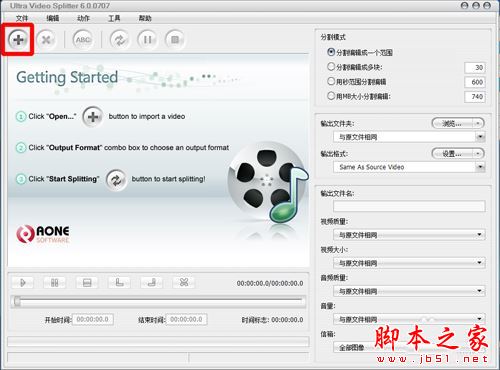This screenshot has width=500, height=370.
Task: Open the 动作 menu
Action: [83, 18]
